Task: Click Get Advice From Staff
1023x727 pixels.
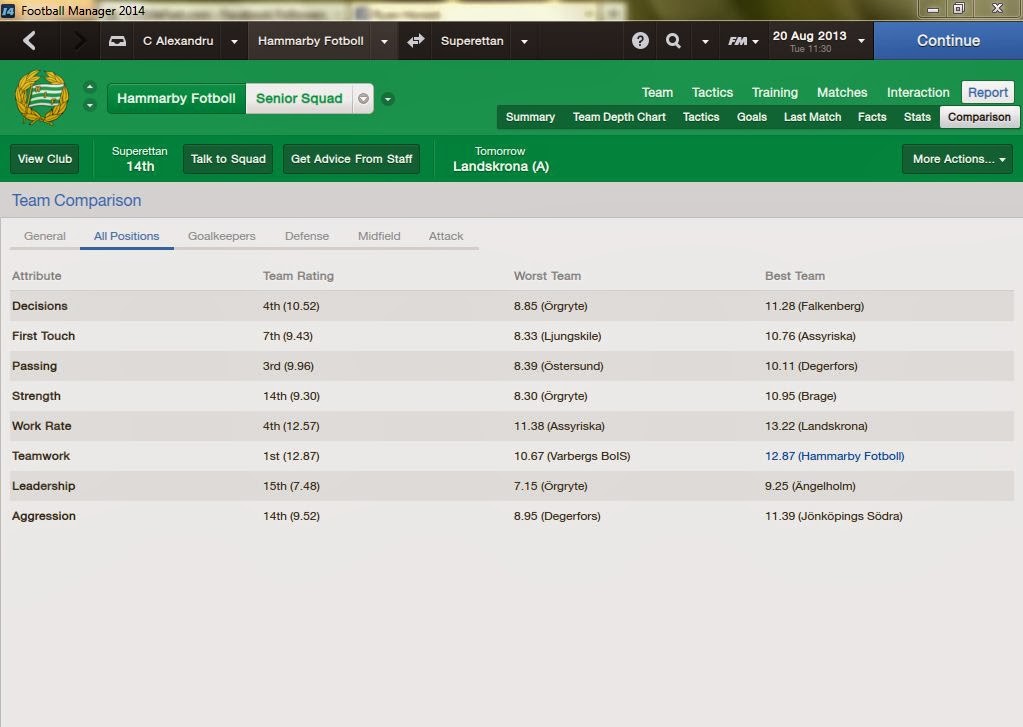Action: tap(352, 159)
